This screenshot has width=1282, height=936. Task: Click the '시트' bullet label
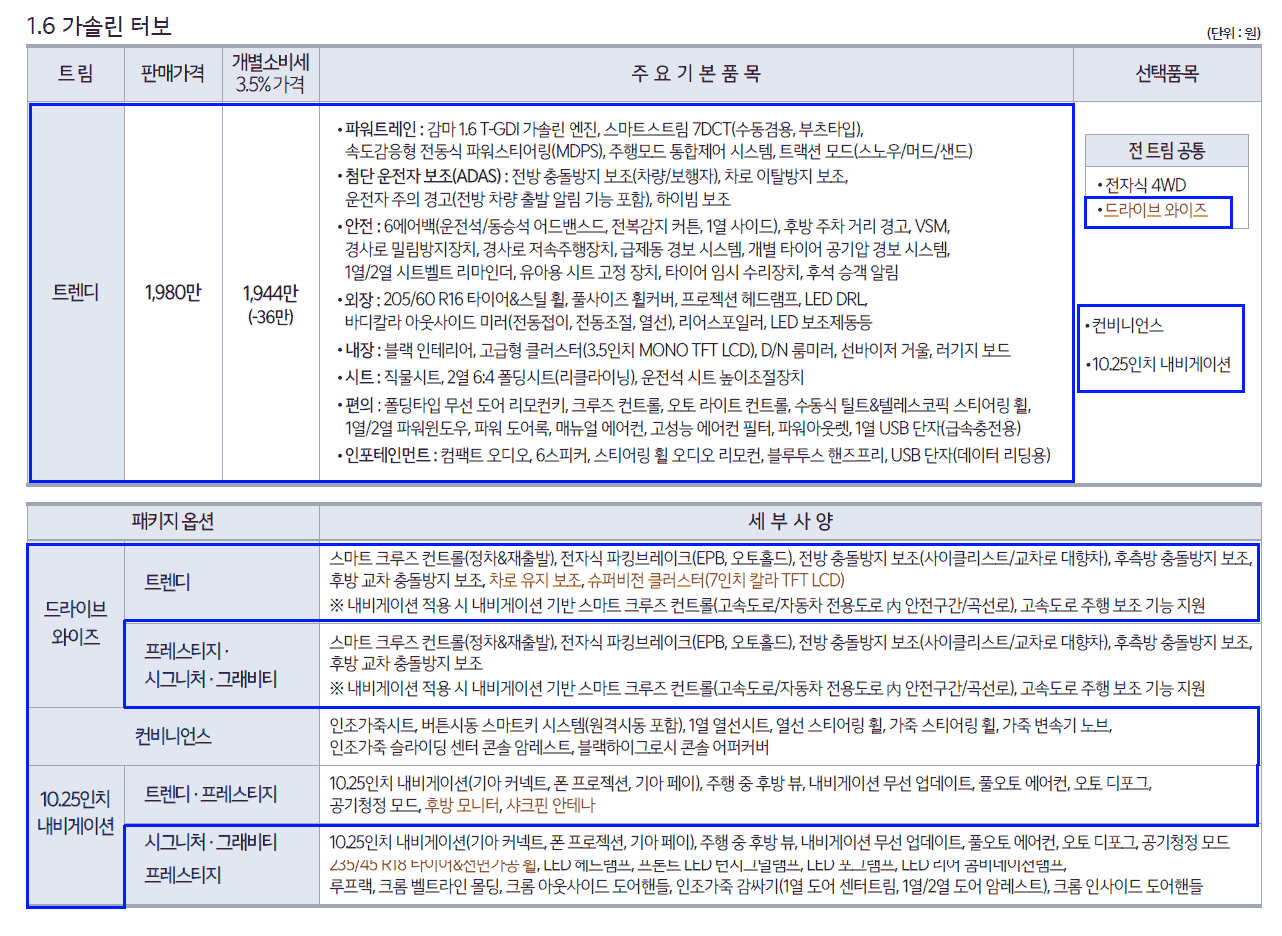[360, 378]
